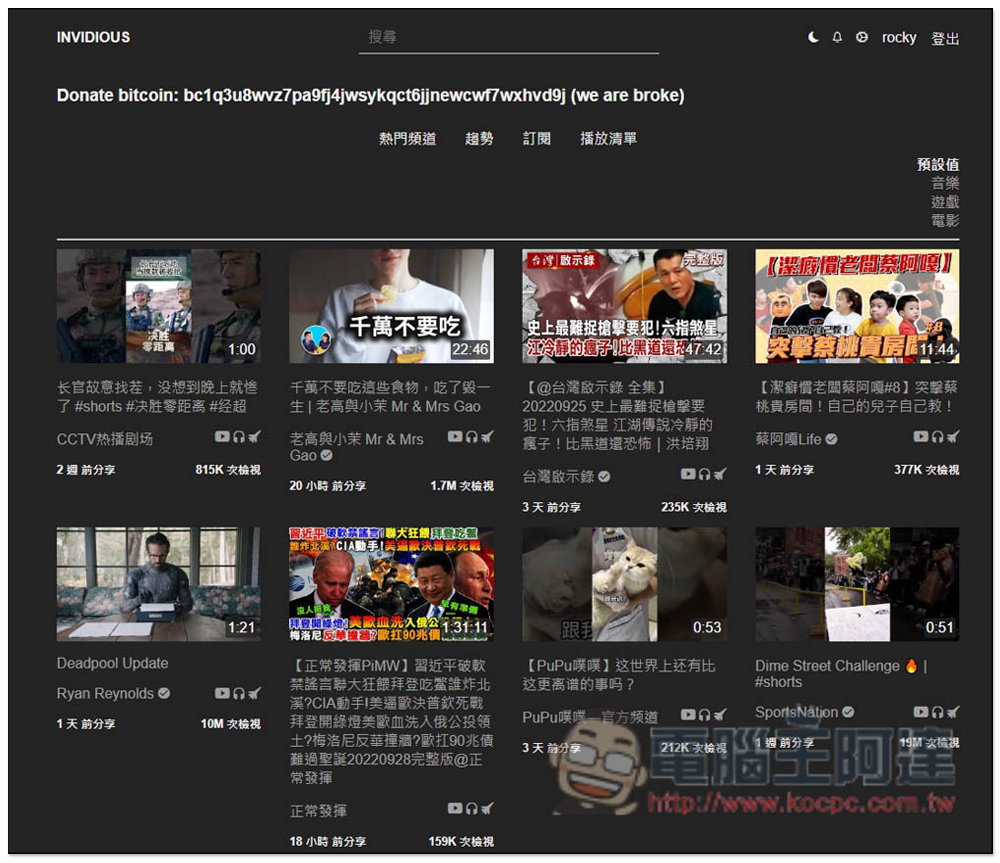This screenshot has height=863, width=1000.
Task: Listen audio-only for 台灣啟示錄 video
Action: [704, 474]
